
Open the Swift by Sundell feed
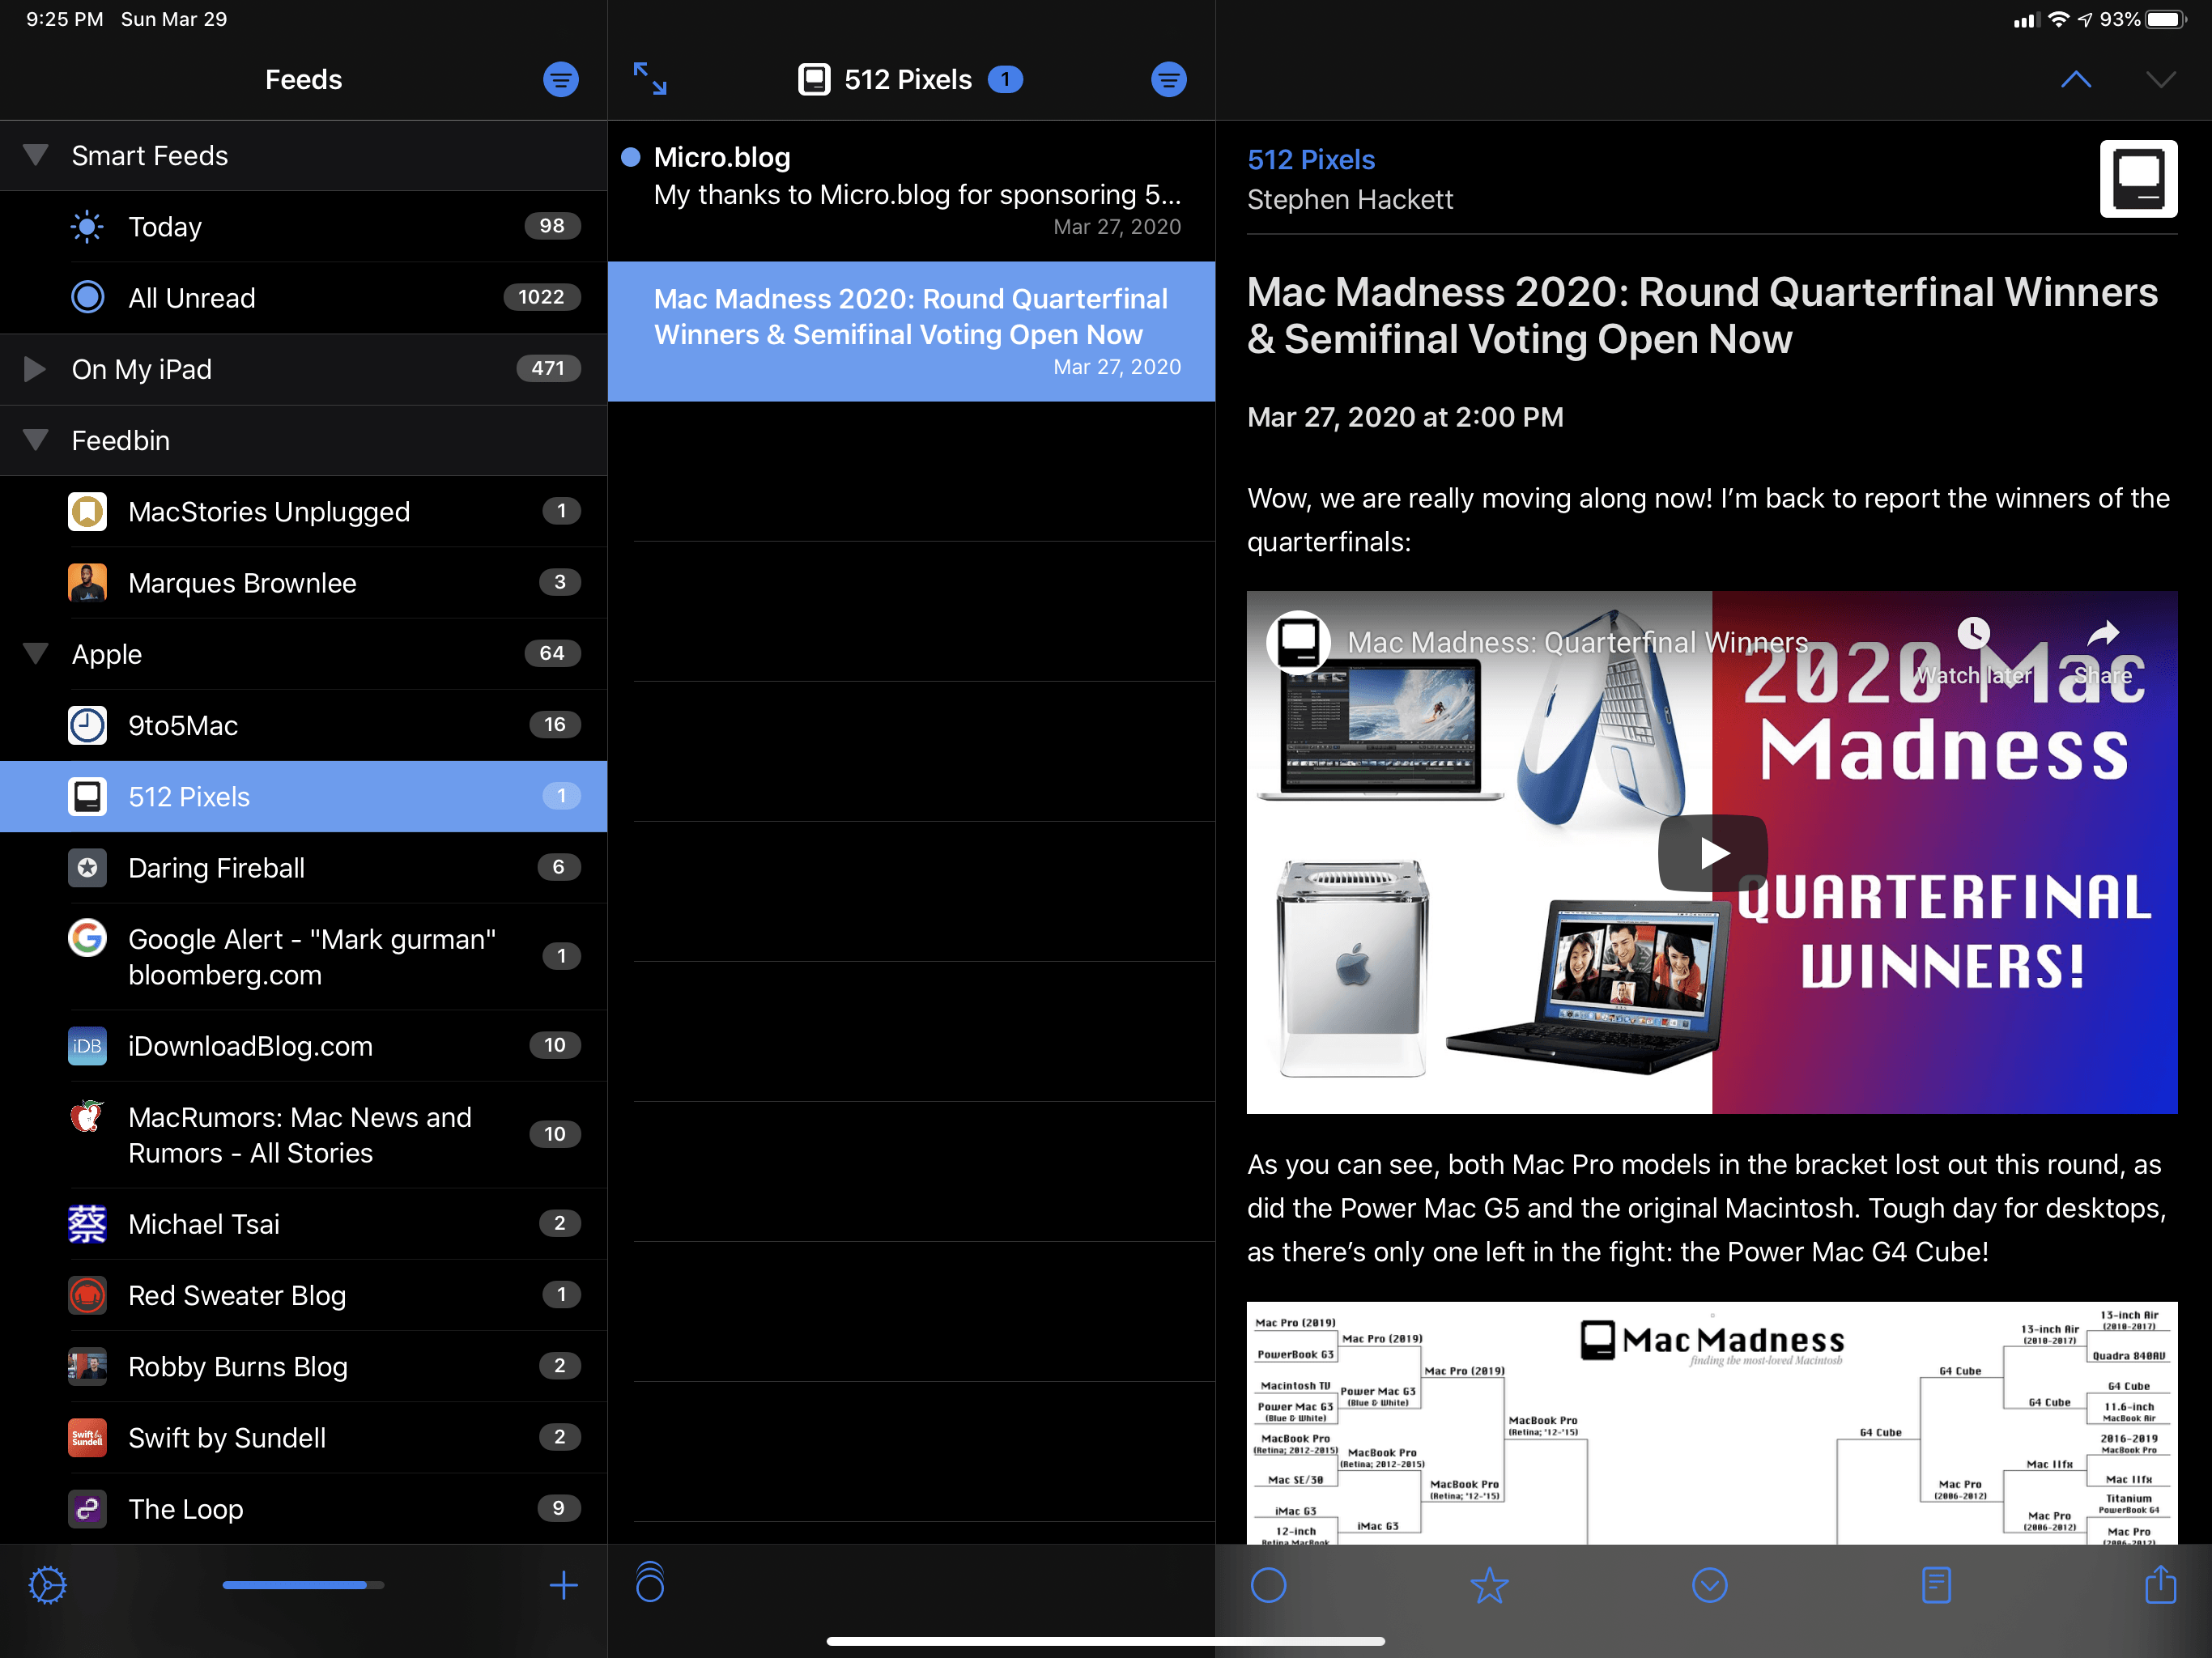click(304, 1437)
